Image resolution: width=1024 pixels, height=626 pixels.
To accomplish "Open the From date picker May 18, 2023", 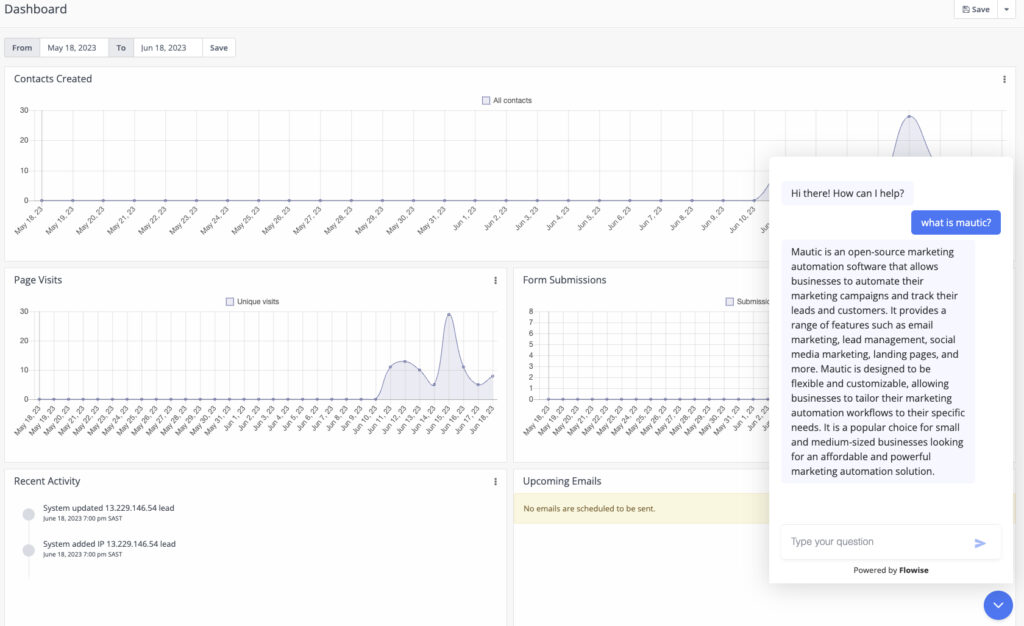I will [x=74, y=48].
